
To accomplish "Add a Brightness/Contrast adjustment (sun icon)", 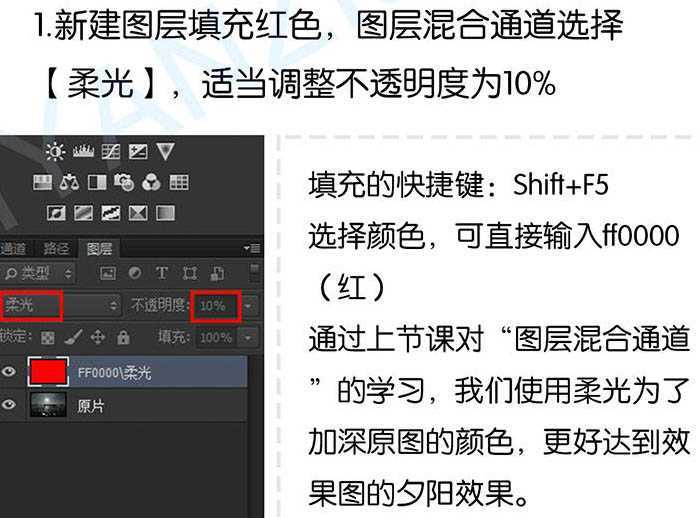I will [x=55, y=152].
